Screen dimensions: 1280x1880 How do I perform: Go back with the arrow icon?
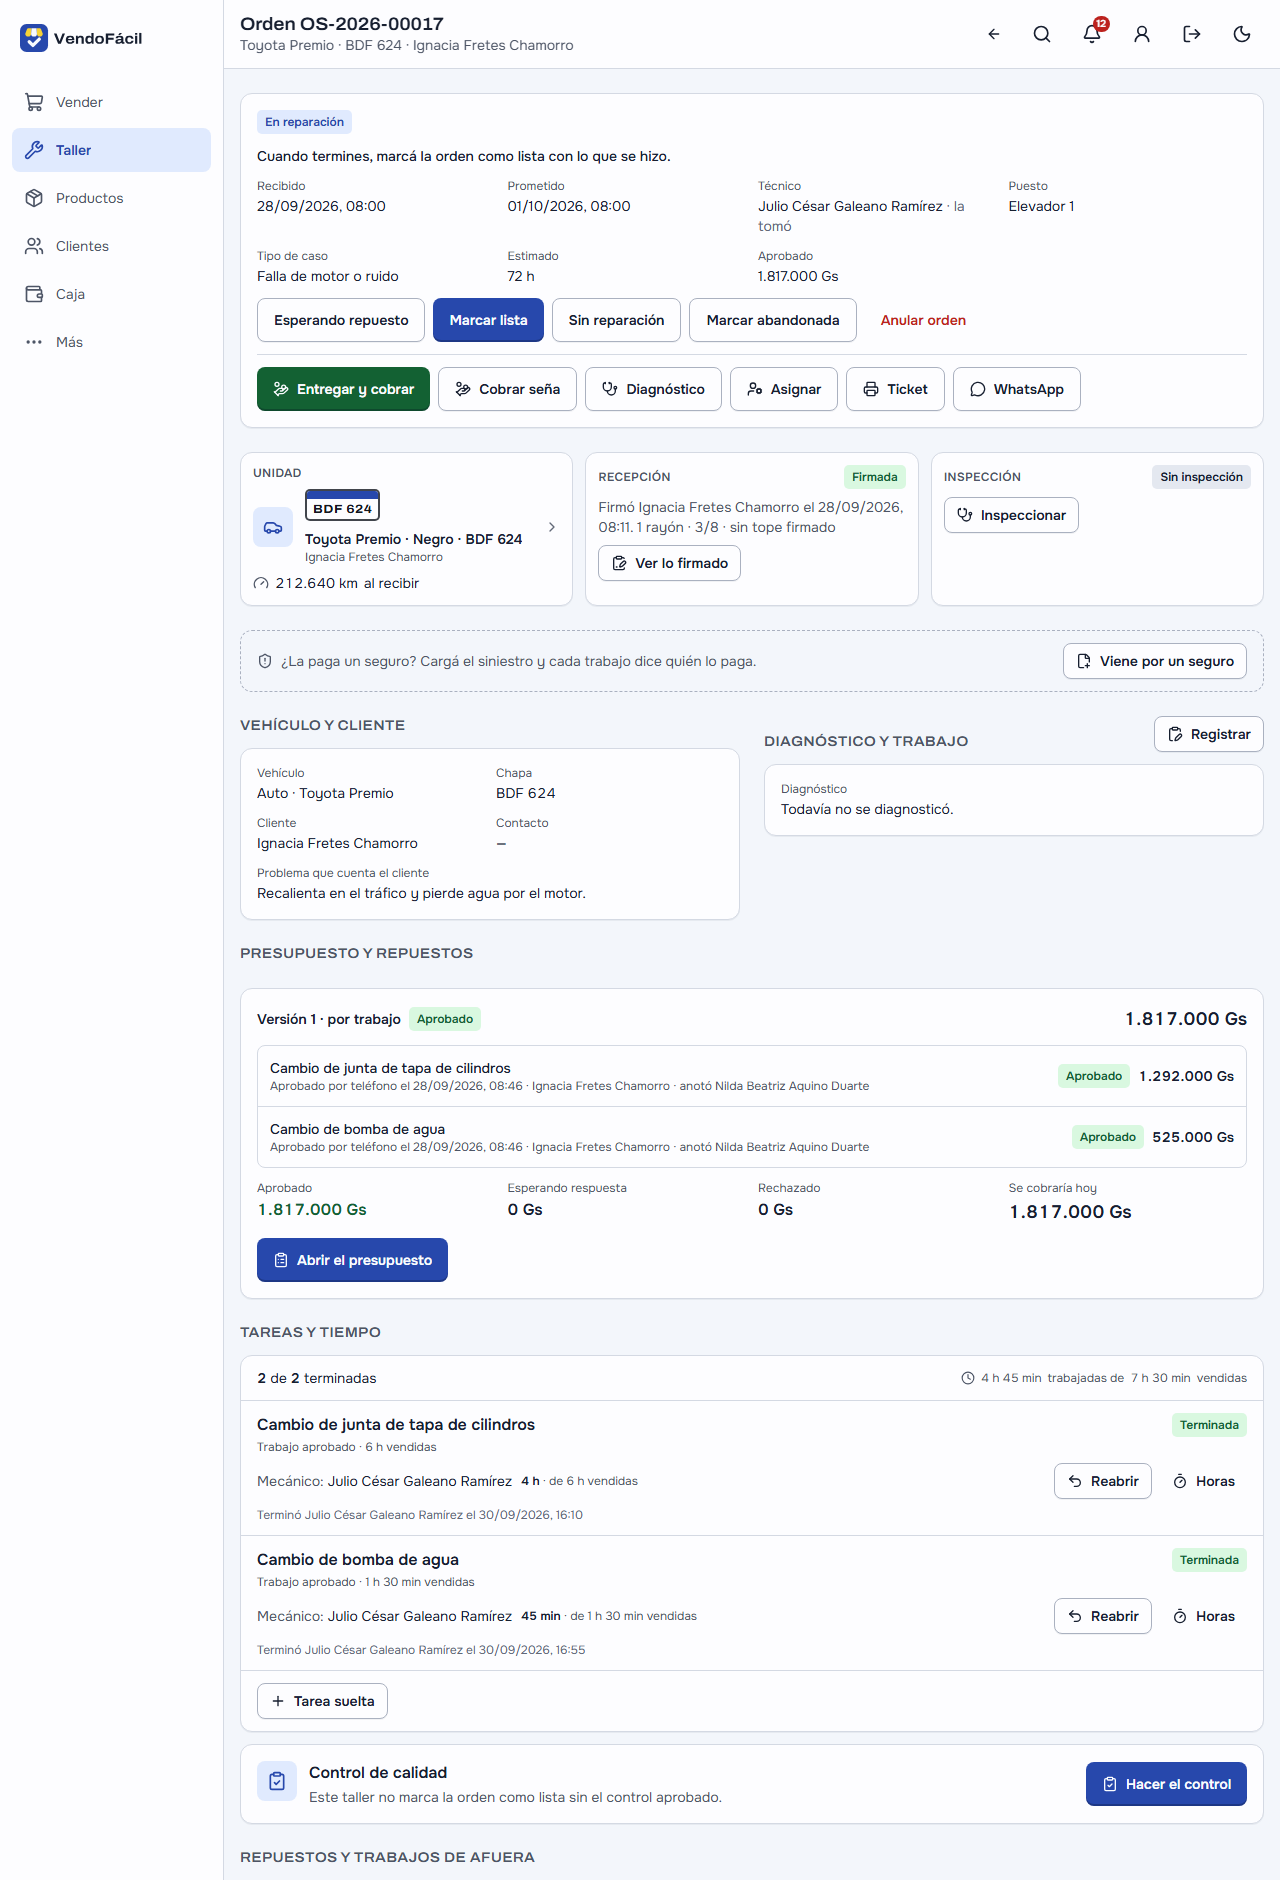point(994,34)
